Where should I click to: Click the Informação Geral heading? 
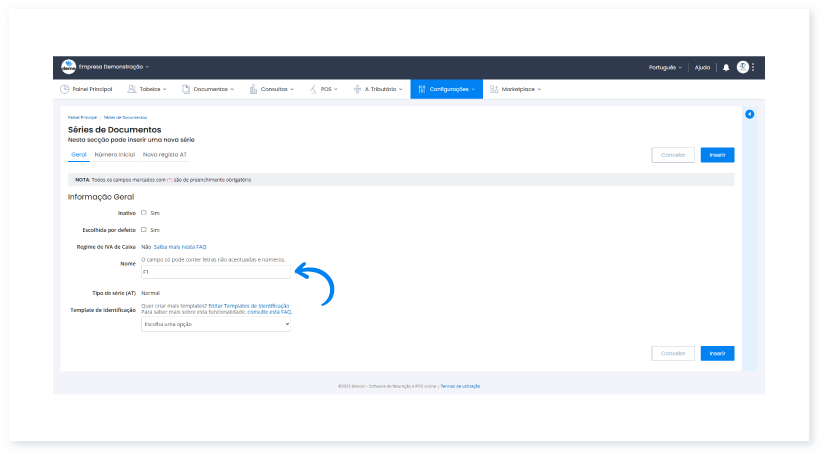(101, 197)
